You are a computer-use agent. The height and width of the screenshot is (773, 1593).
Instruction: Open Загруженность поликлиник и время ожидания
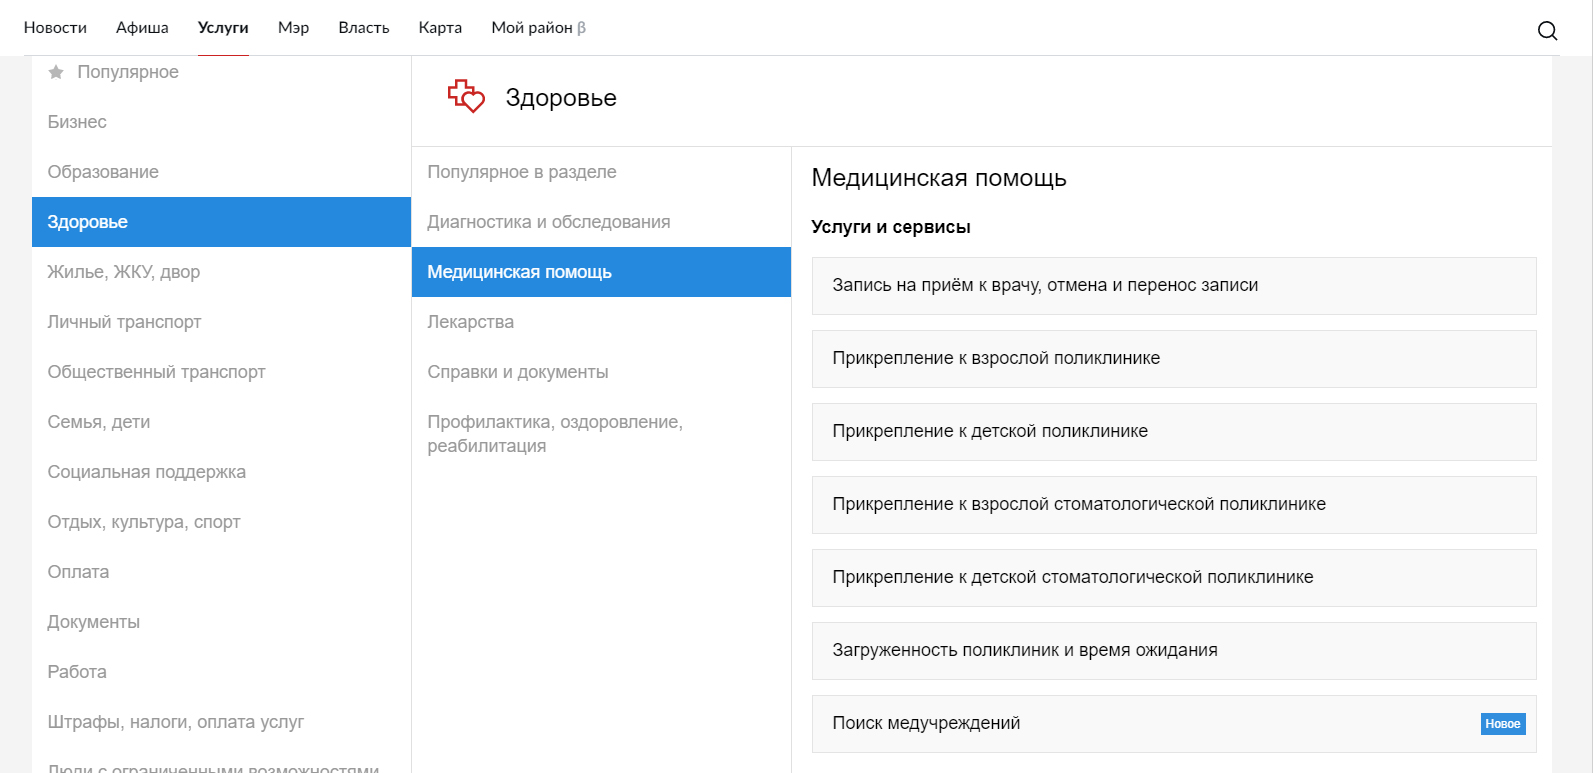[x=1024, y=651]
